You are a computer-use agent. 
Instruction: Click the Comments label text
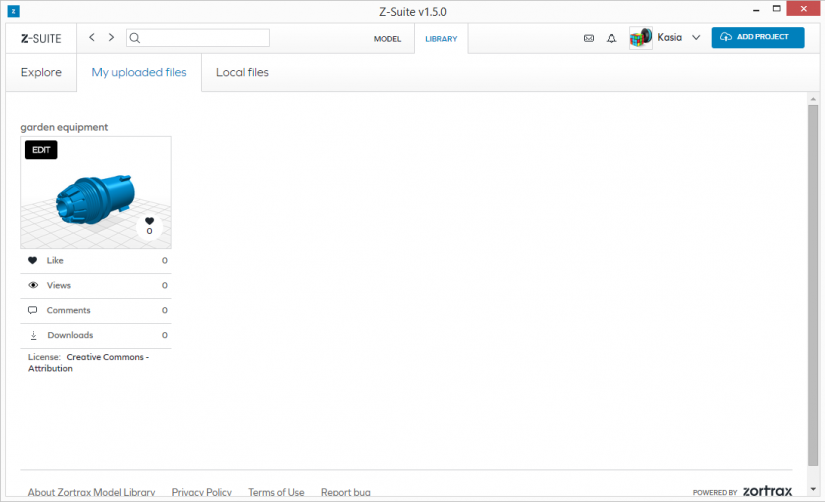point(68,310)
